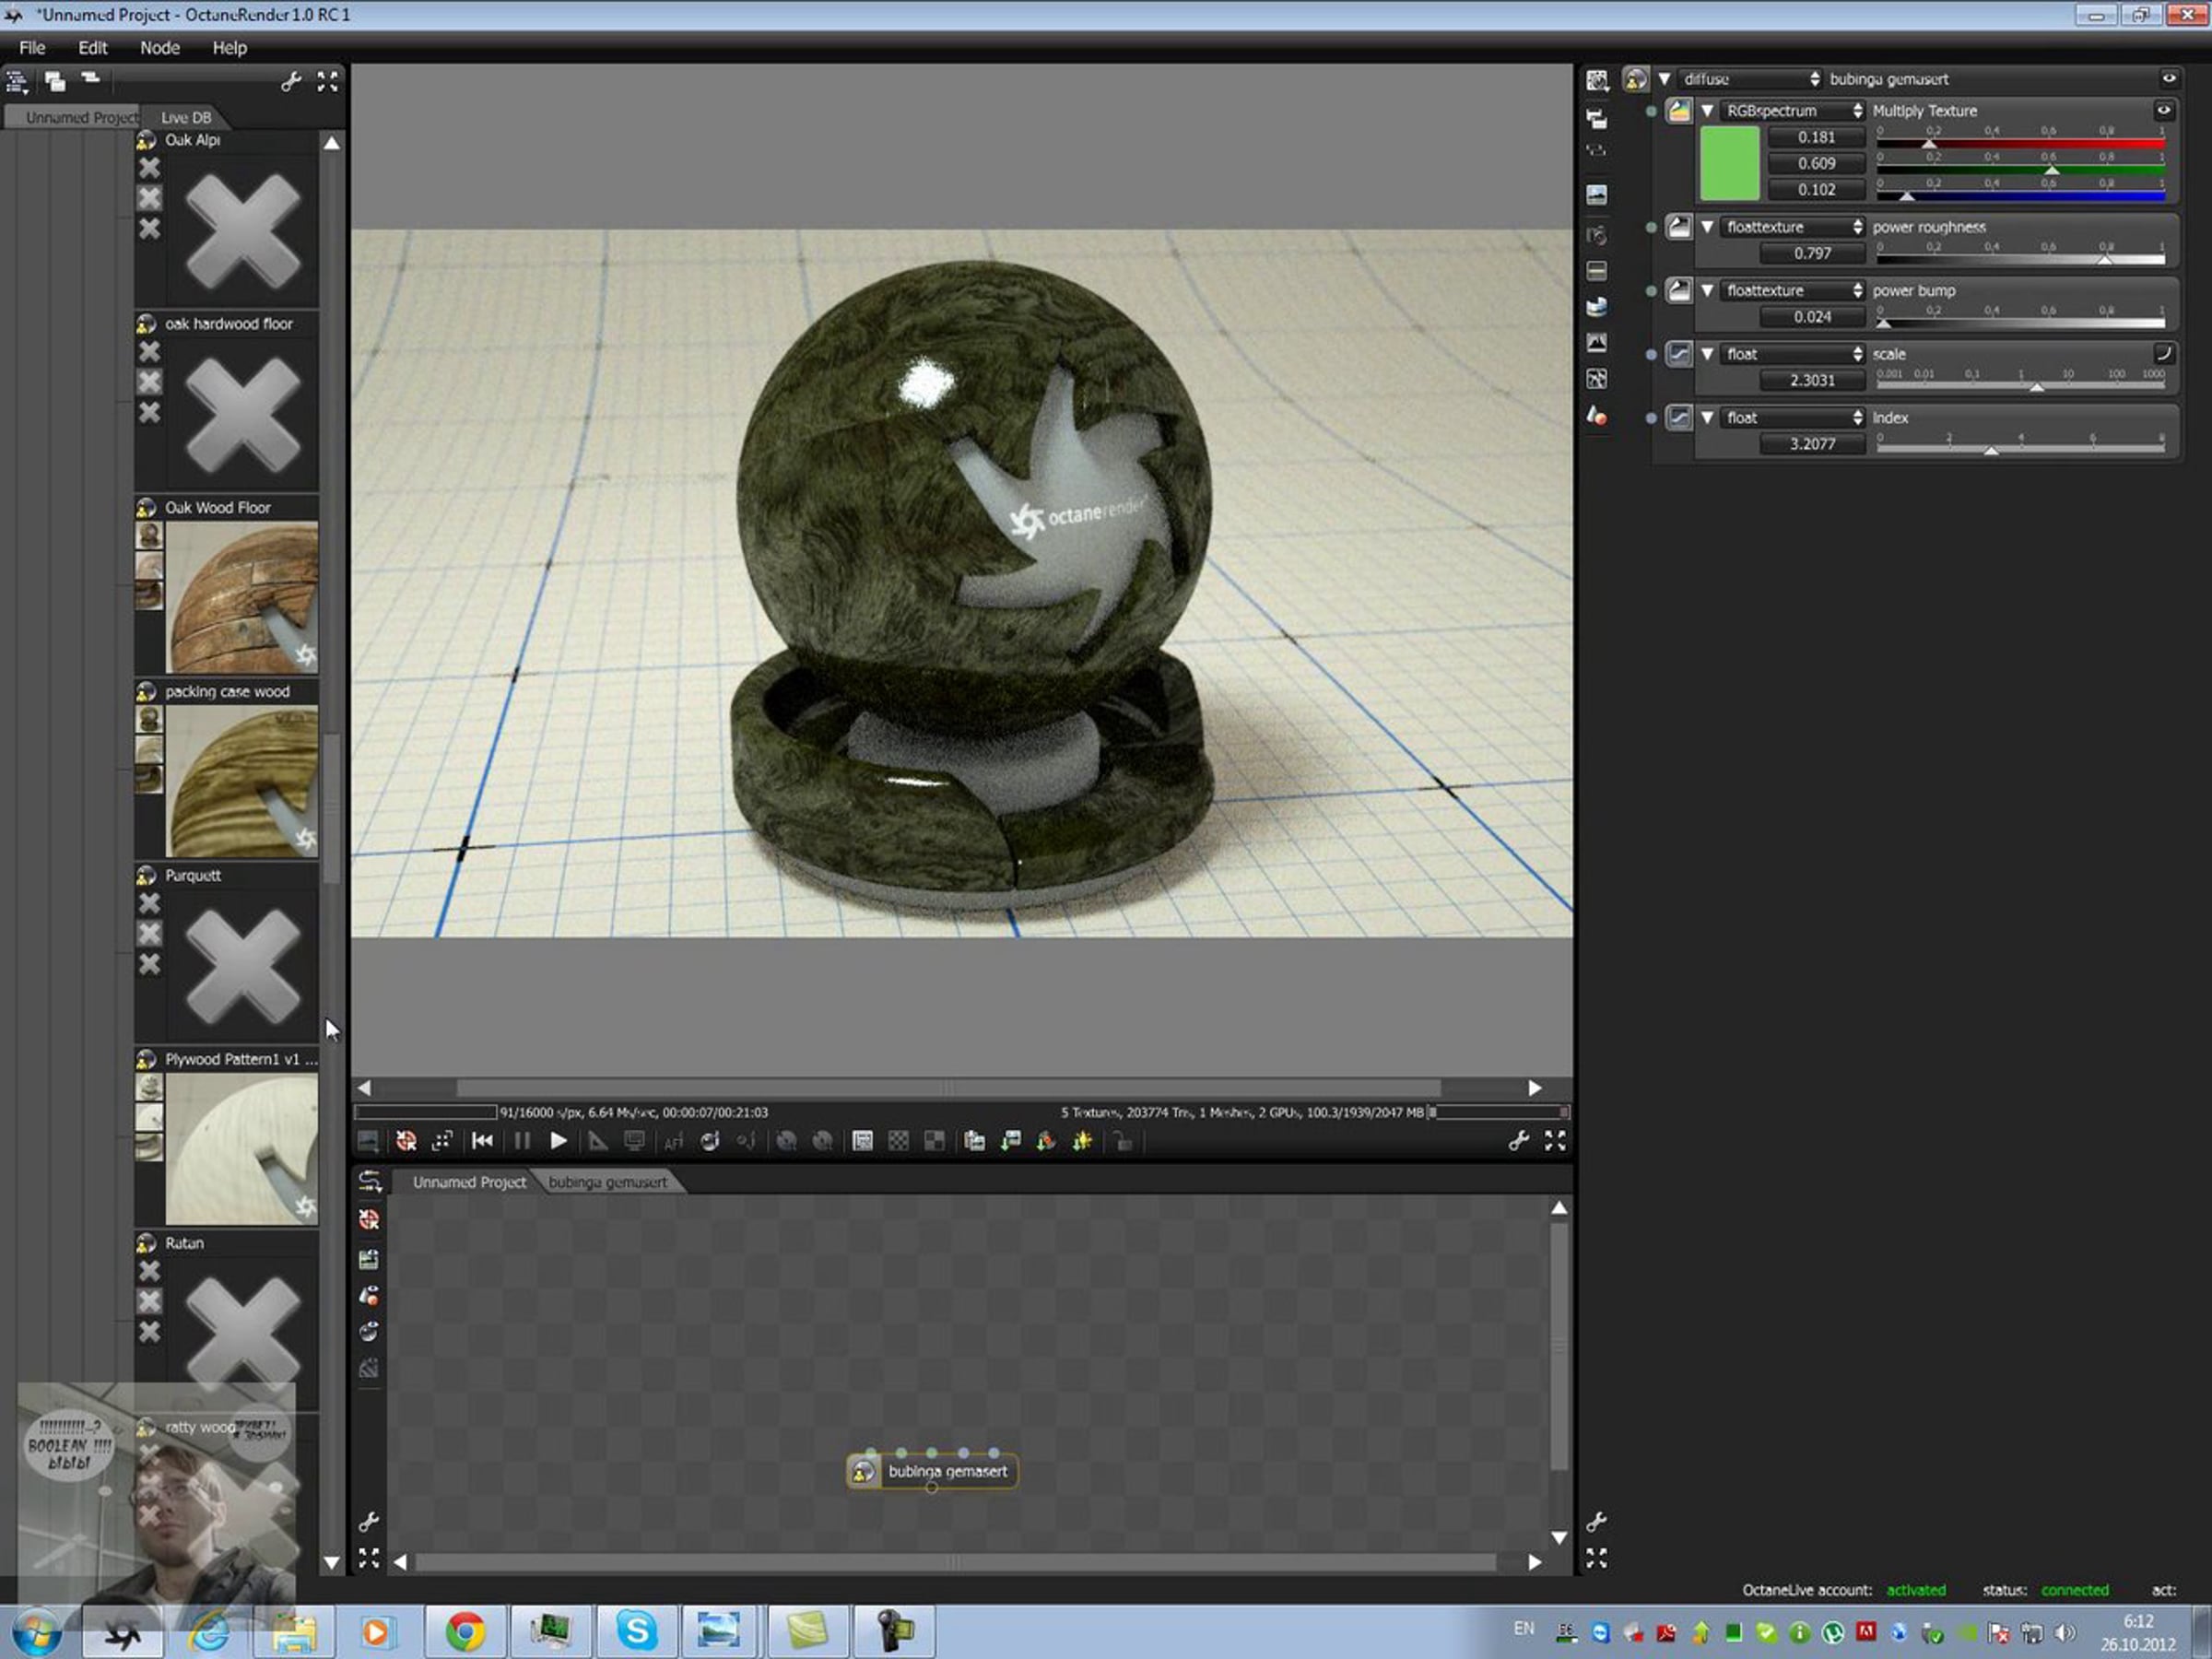Click the rewind-to-start render button
2212x1659 pixels.
(482, 1141)
